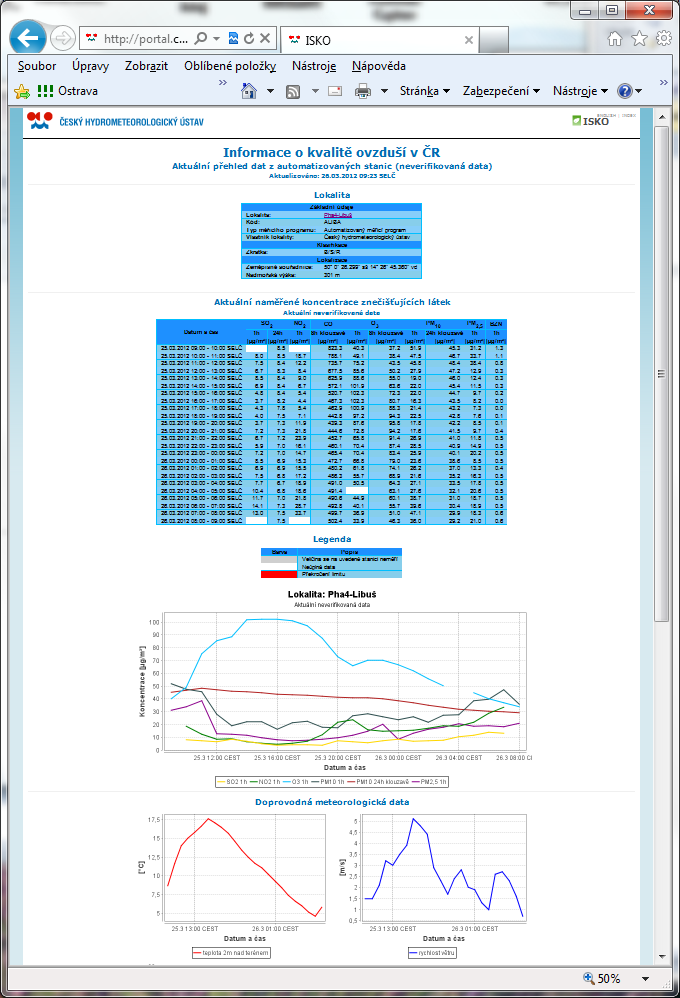Add page to favorites bar icon
Viewport: 680px width, 998px height.
click(x=22, y=91)
